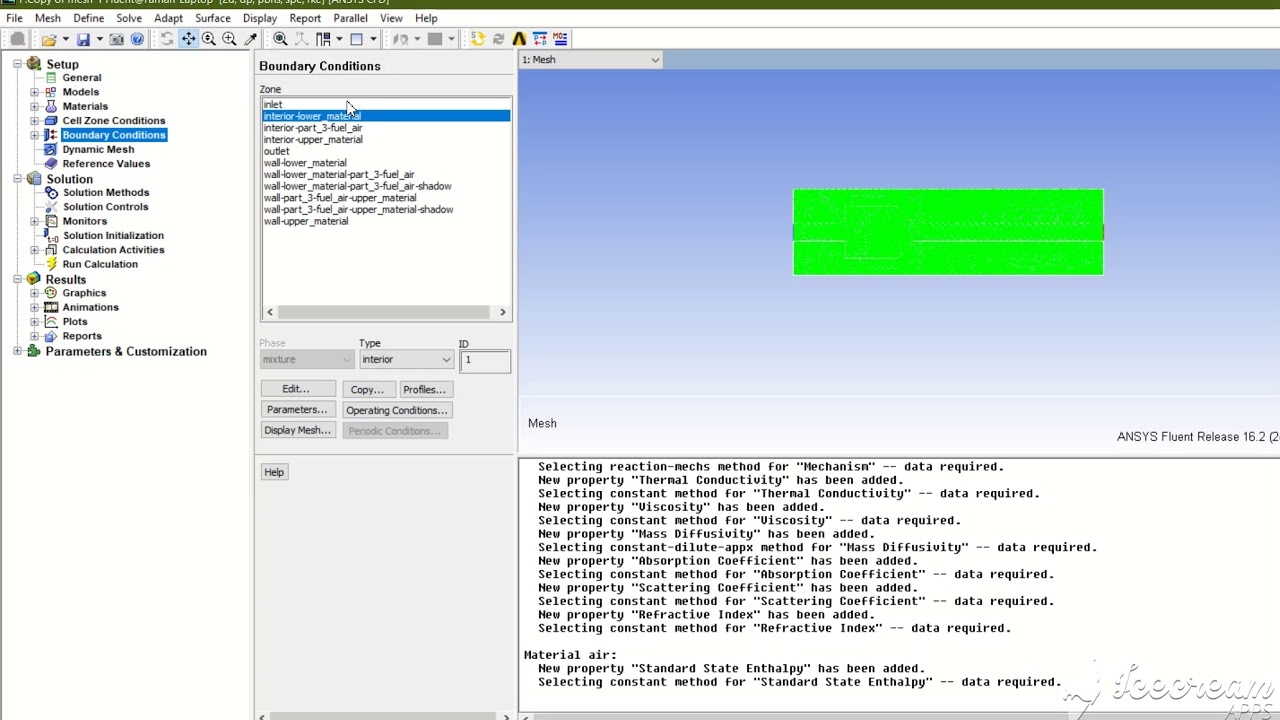Click the open file folder icon
The height and width of the screenshot is (720, 1280).
(x=48, y=39)
